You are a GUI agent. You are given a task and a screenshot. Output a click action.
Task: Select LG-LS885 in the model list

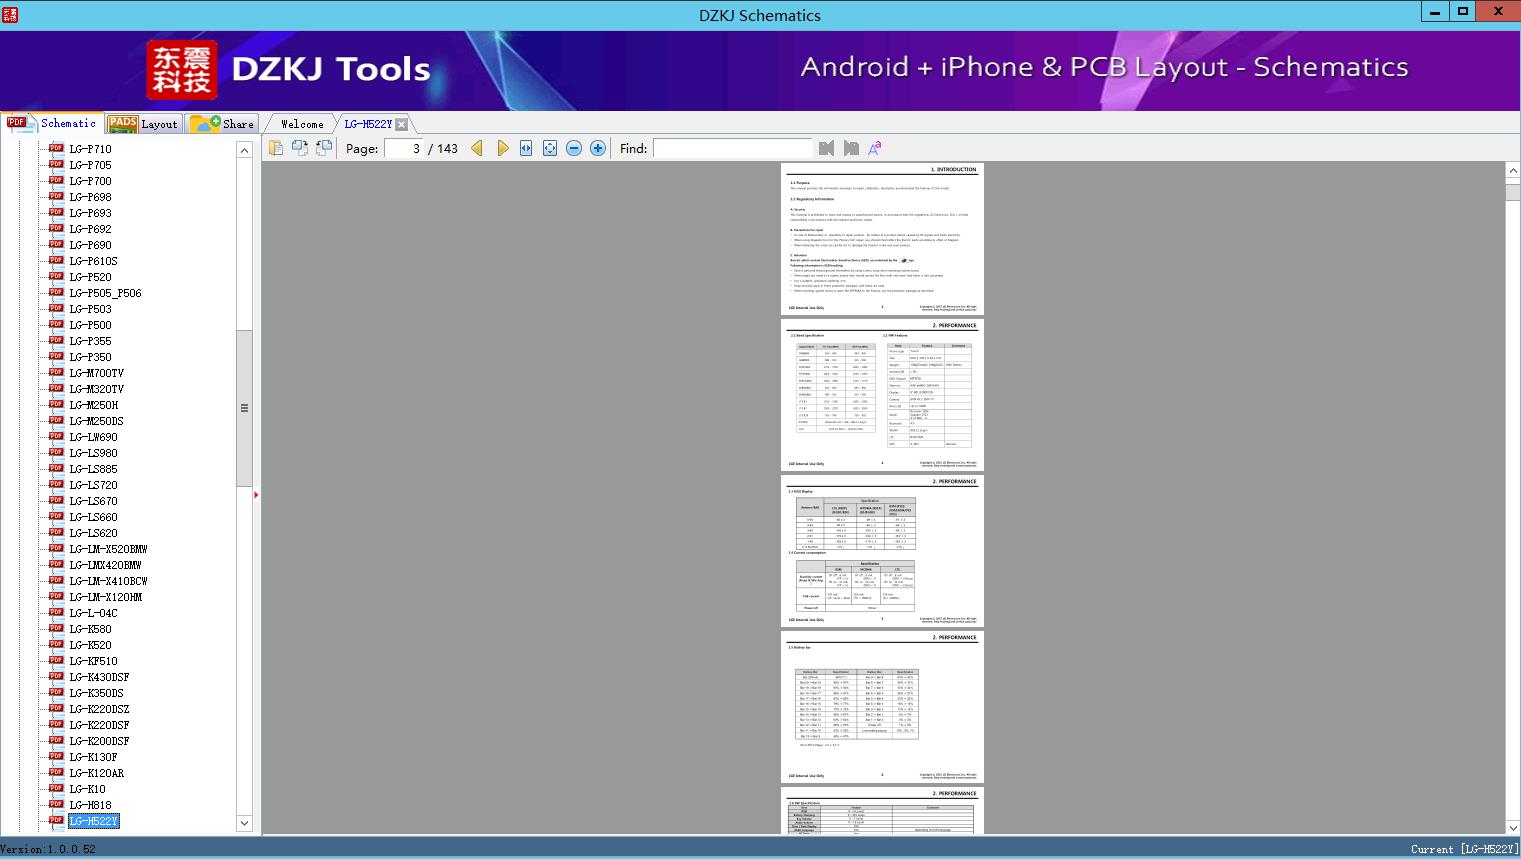coord(93,469)
